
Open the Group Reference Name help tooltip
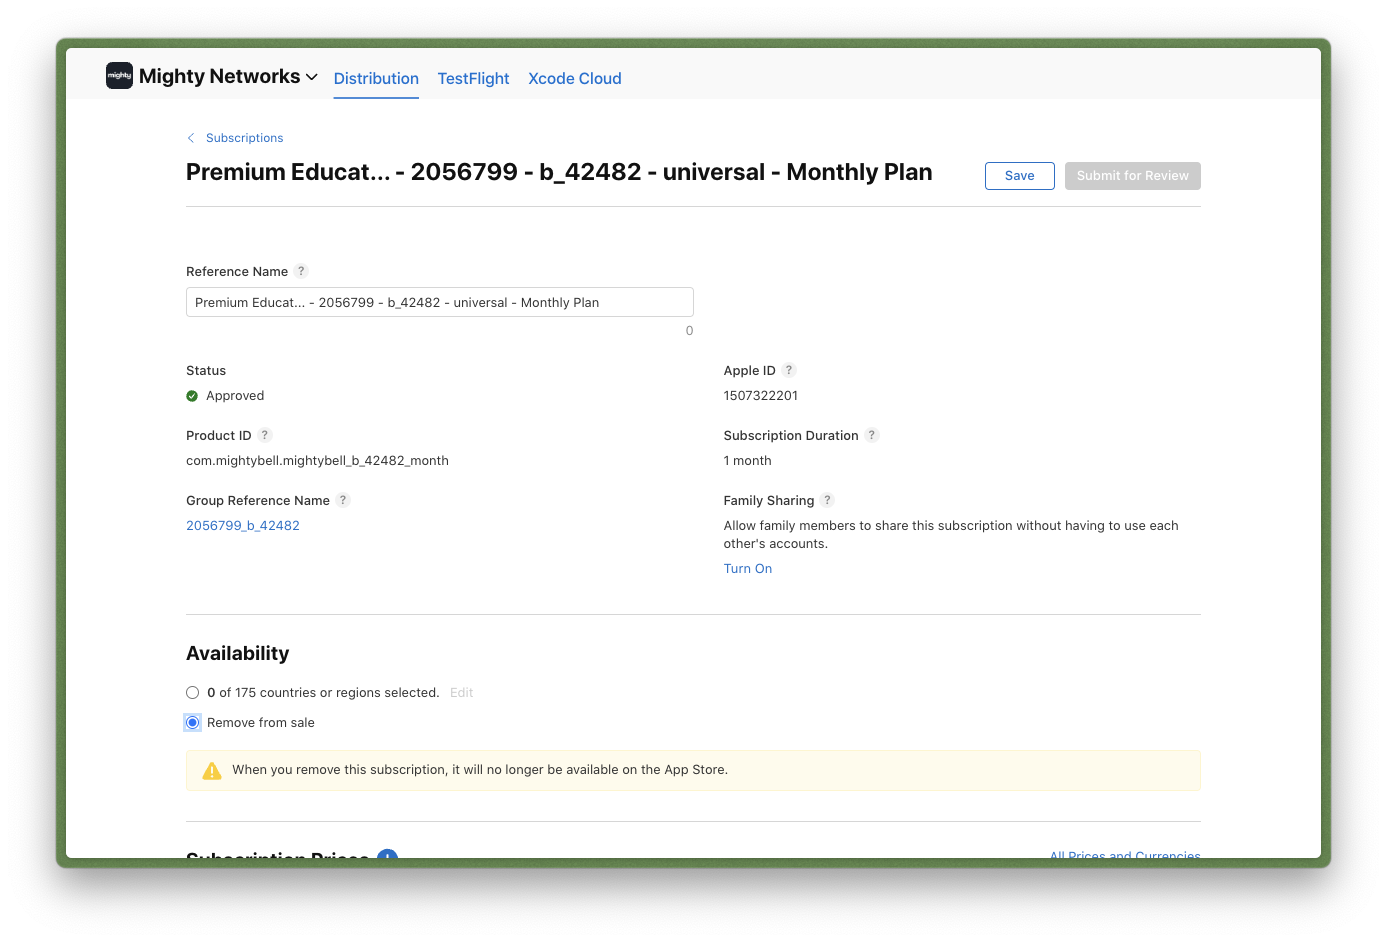pyautogui.click(x=343, y=500)
